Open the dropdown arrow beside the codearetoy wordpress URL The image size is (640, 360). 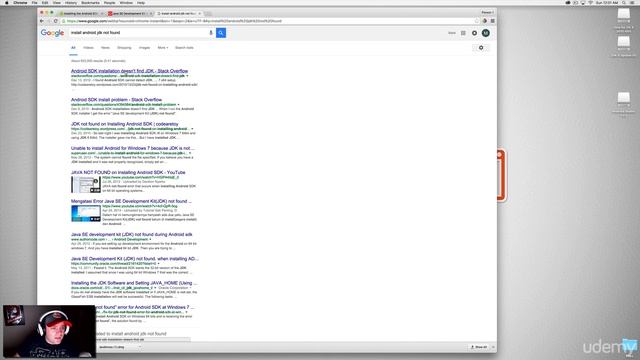click(x=192, y=129)
